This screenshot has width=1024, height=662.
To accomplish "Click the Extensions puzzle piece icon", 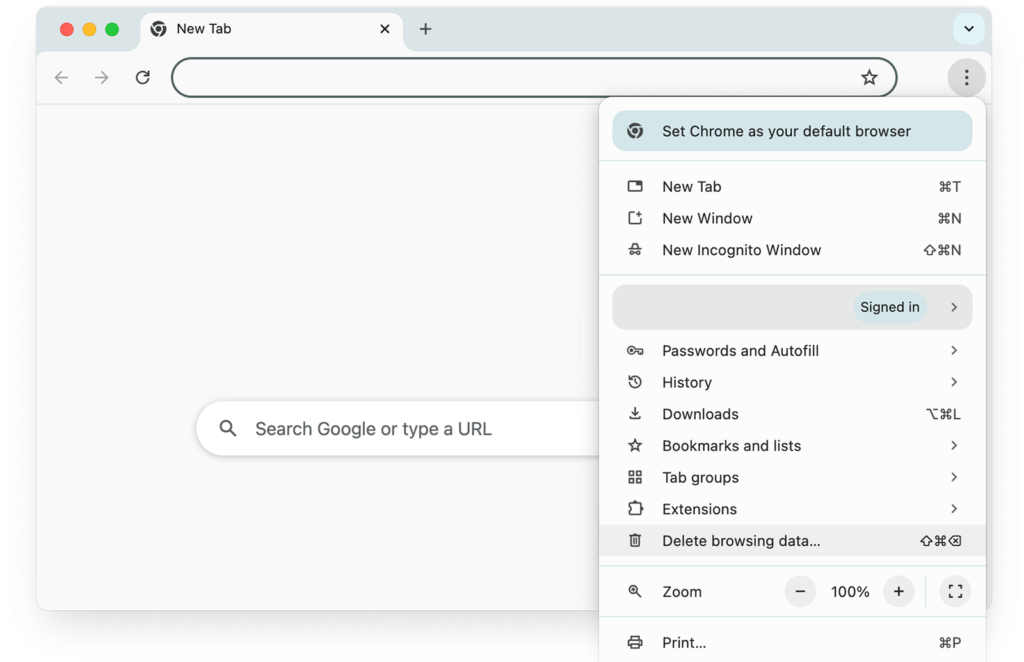I will pos(635,509).
